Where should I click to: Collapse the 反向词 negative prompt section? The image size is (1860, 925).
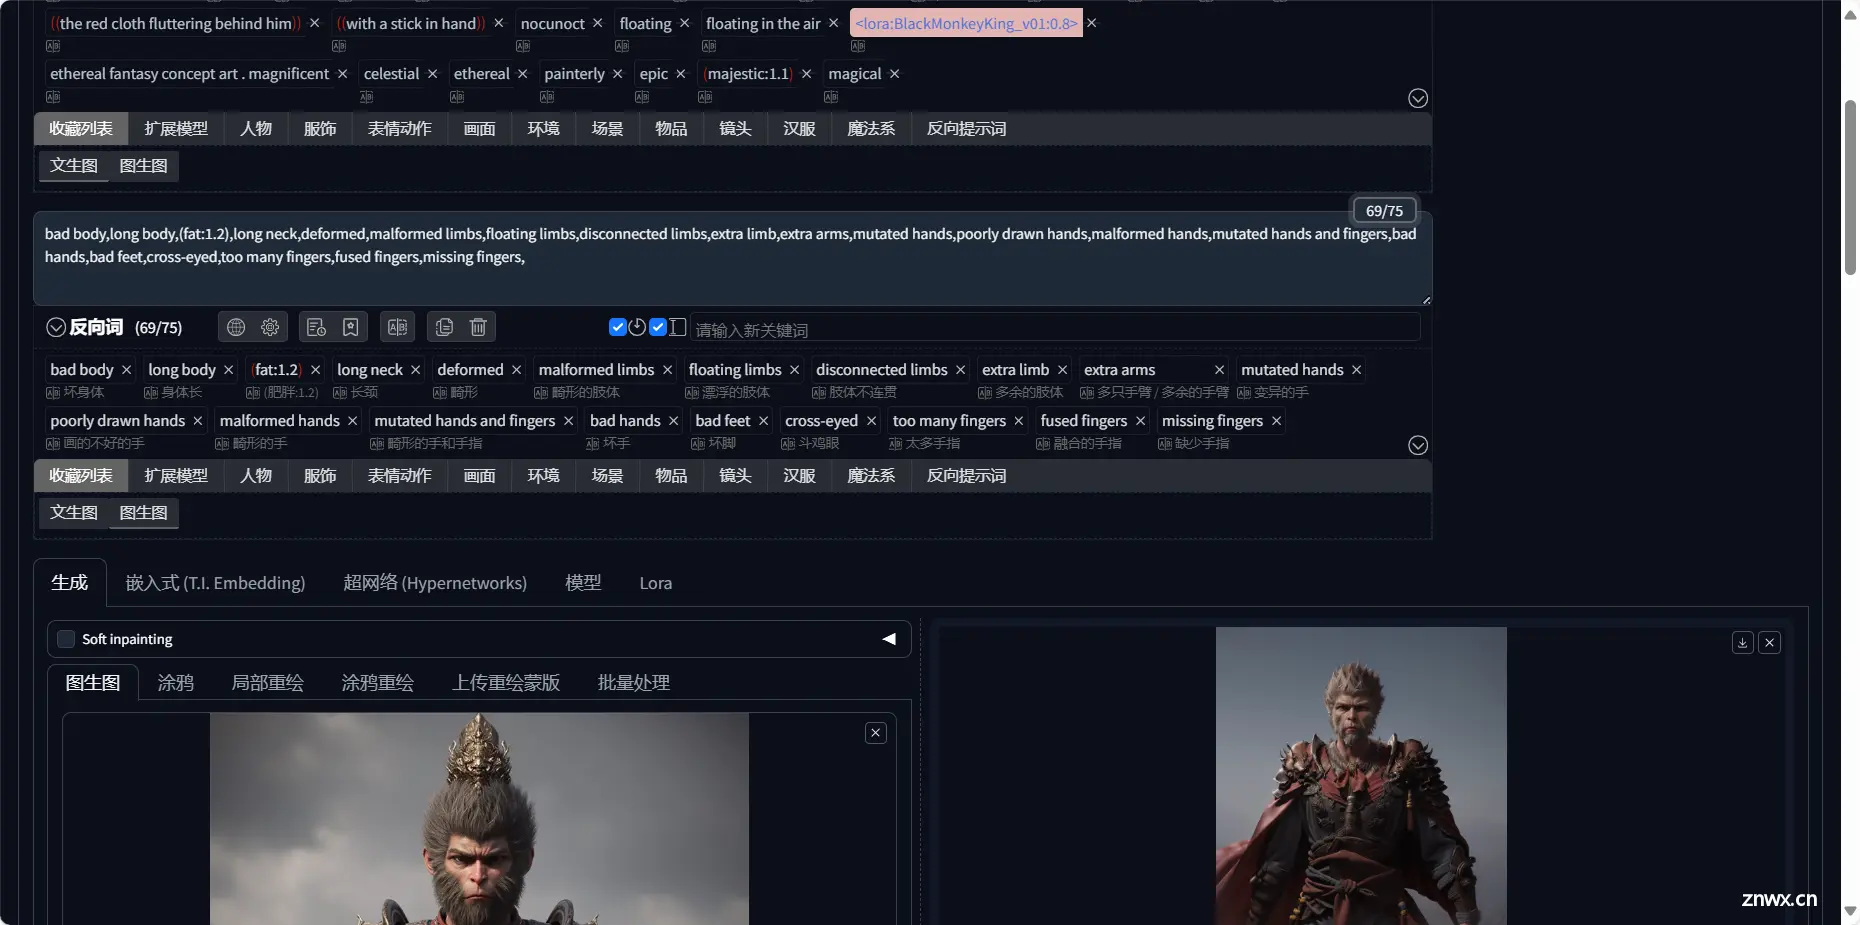point(56,327)
